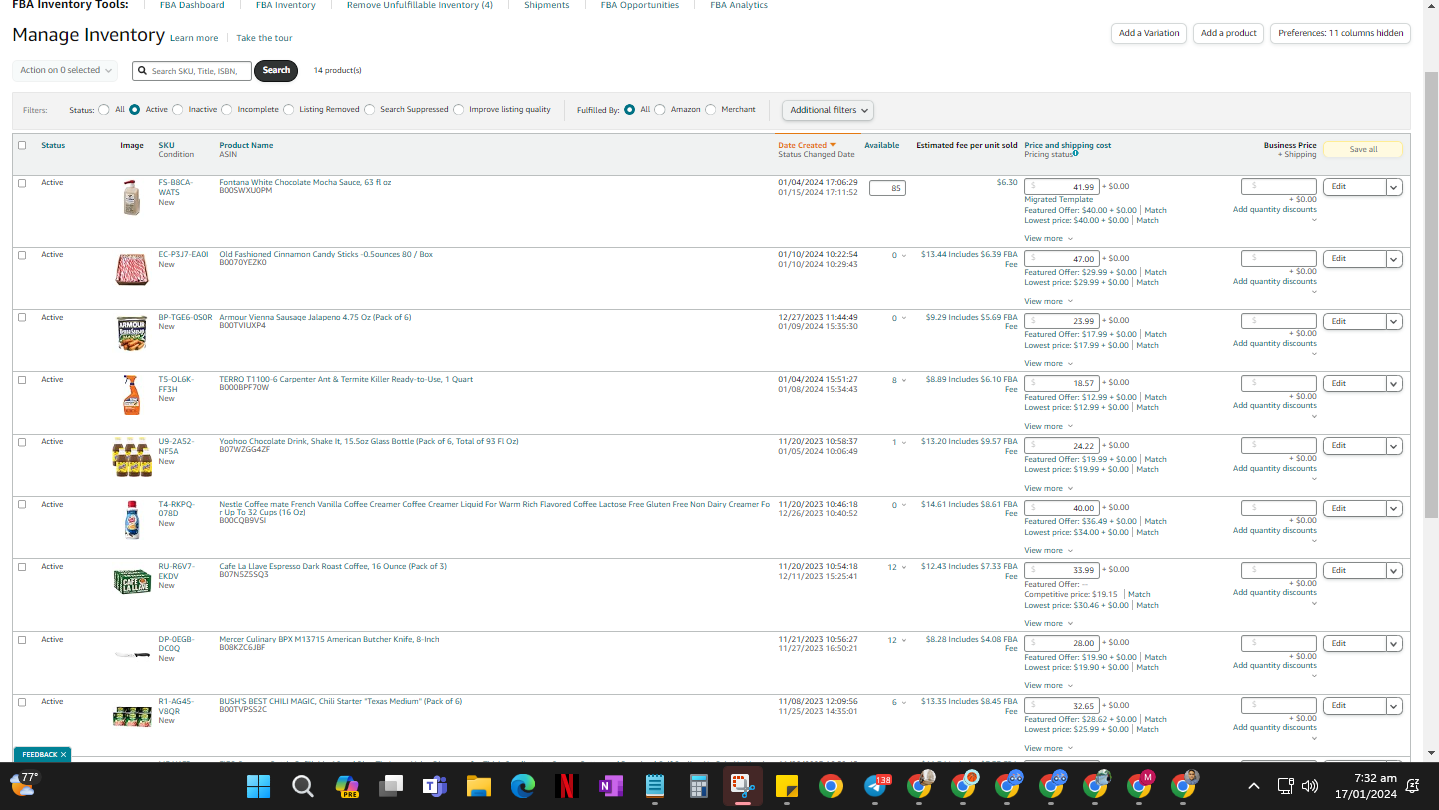1439x810 pixels.
Task: Open the Fontana Mocha Sauce product thumbnail
Action: click(x=131, y=197)
